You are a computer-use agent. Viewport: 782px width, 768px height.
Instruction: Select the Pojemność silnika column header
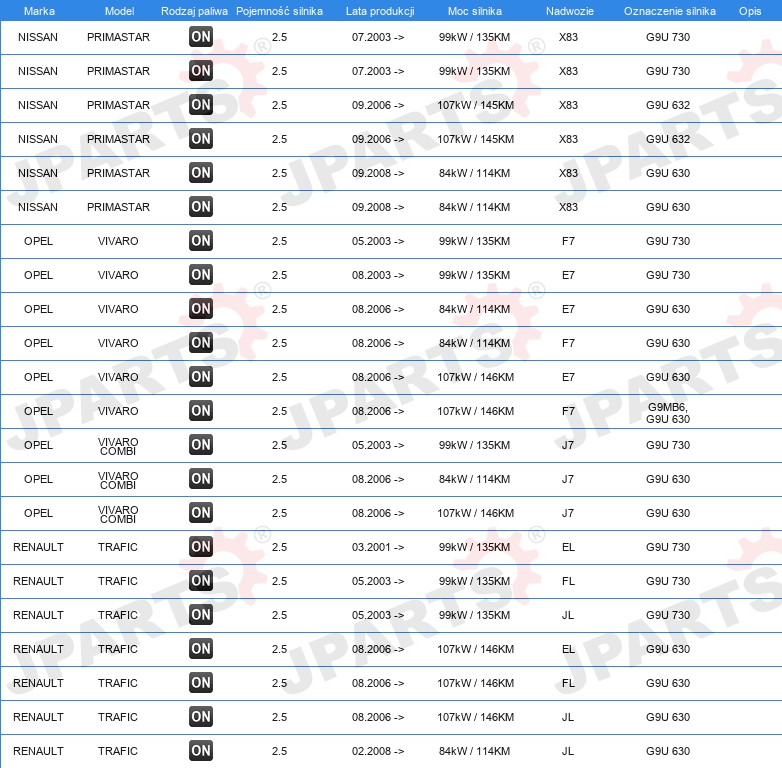[279, 11]
